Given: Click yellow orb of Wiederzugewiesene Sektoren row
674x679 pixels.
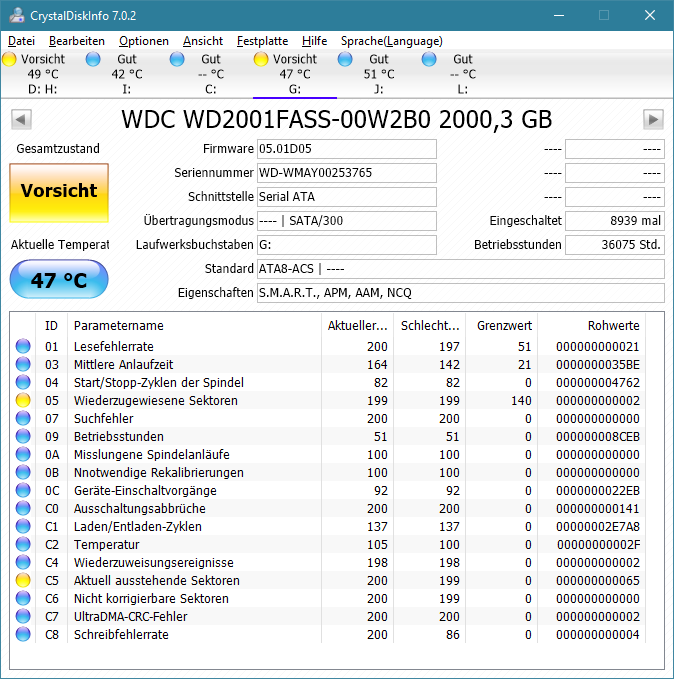Looking at the screenshot, I should click(23, 400).
